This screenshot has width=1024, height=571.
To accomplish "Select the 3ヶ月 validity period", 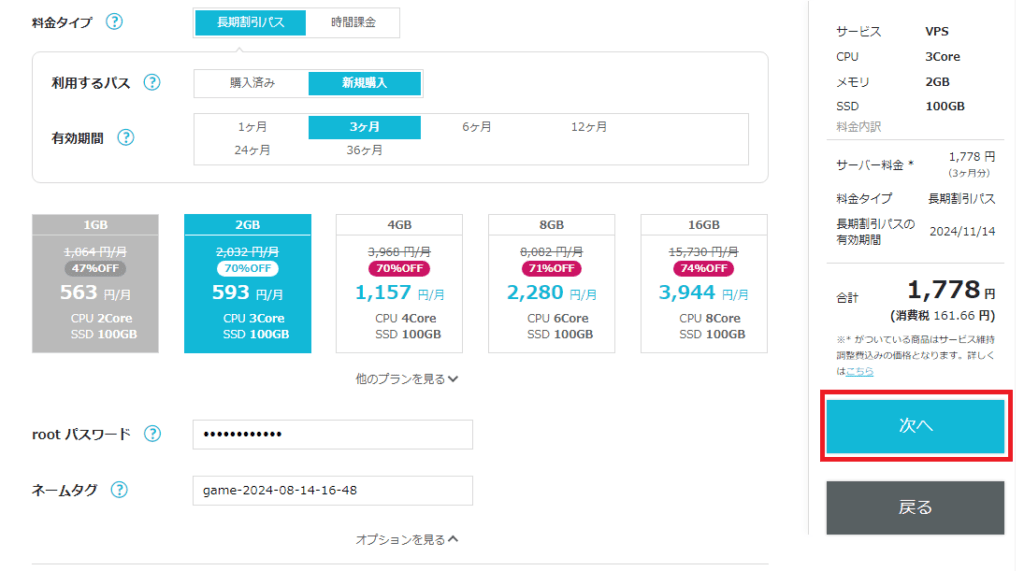I will (x=364, y=127).
